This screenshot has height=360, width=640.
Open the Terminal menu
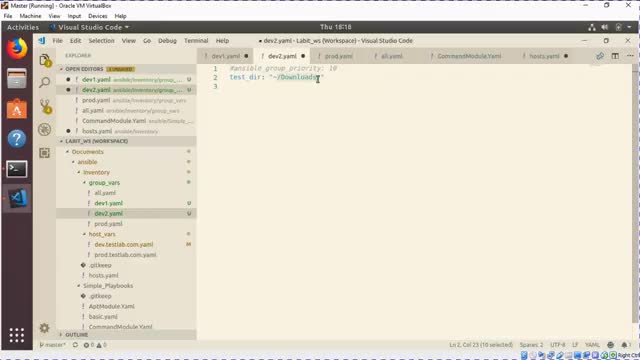click(196, 41)
